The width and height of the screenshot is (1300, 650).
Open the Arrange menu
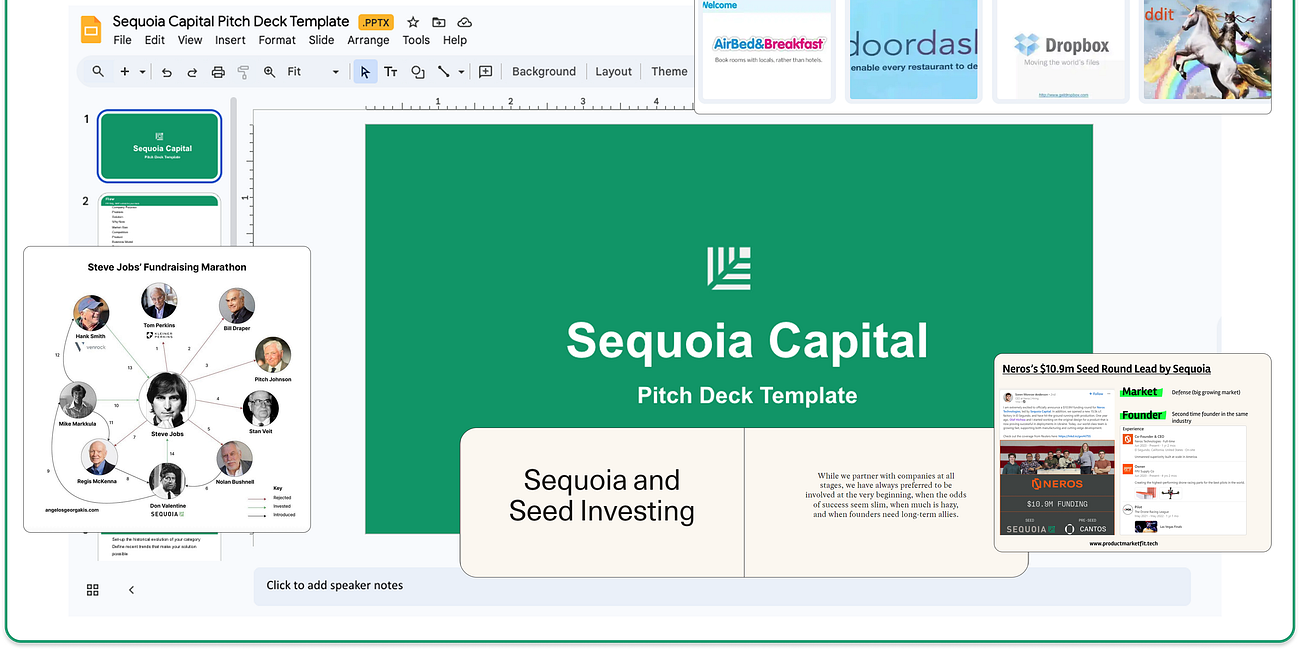click(368, 40)
